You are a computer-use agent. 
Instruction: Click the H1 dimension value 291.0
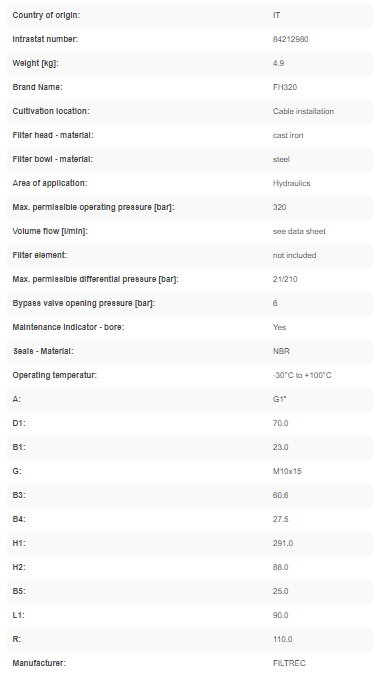(x=283, y=543)
